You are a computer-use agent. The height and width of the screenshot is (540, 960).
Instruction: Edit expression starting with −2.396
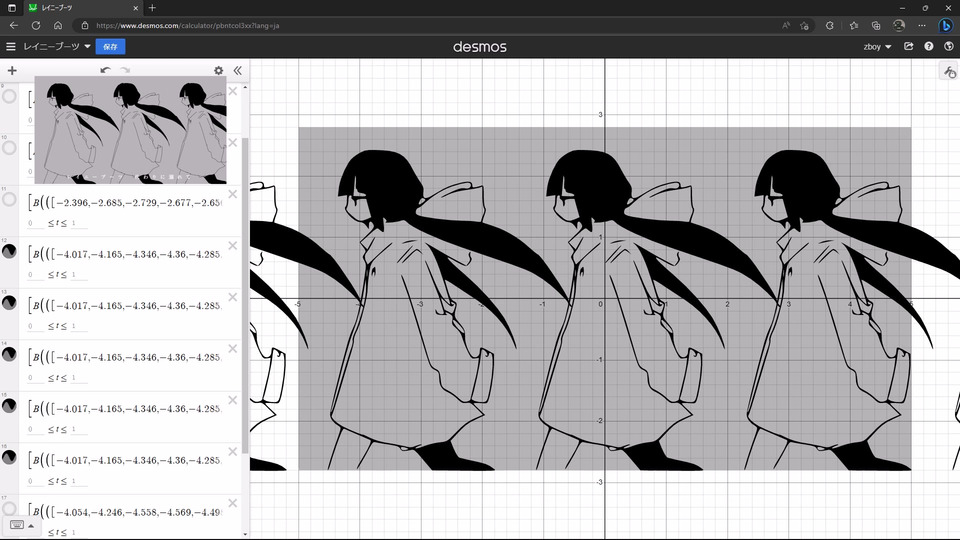tap(125, 203)
